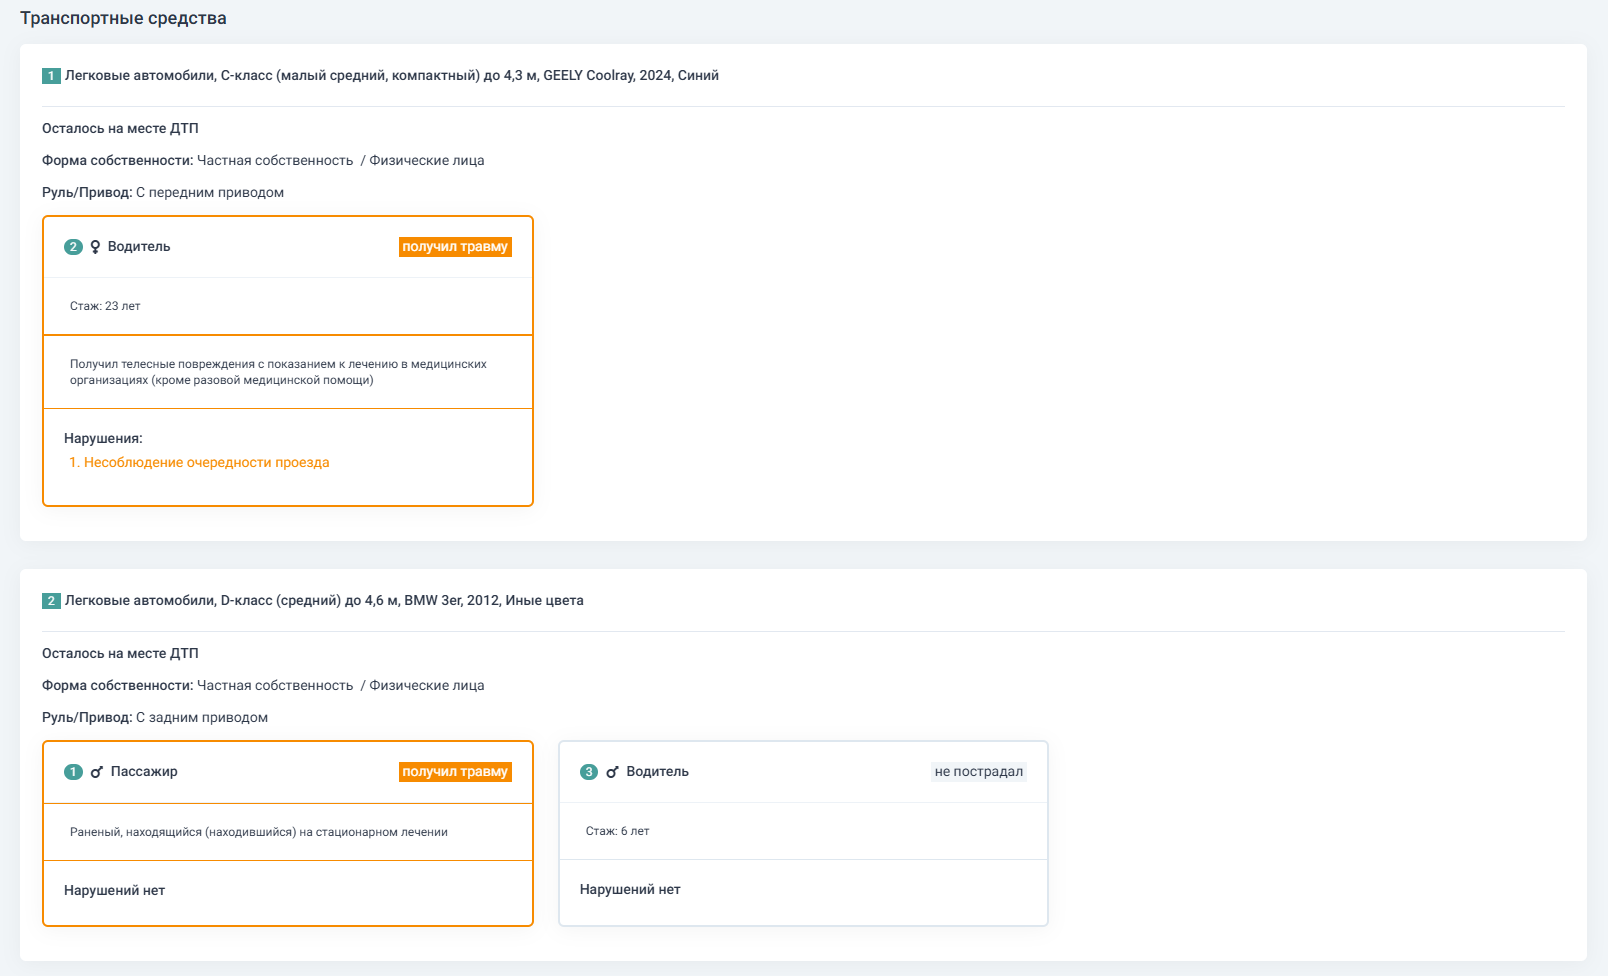Click 'Нарушений нет' in BMW driver card
Image resolution: width=1608 pixels, height=976 pixels.
pyautogui.click(x=630, y=889)
